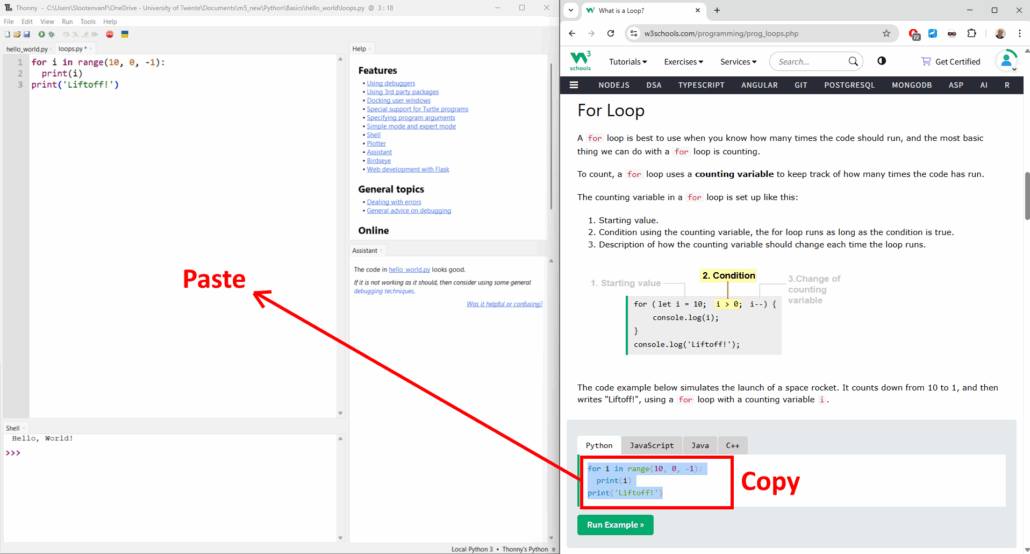The image size is (1030, 554).
Task: Start Thonny debugger with the bug icon
Action: 51,34
